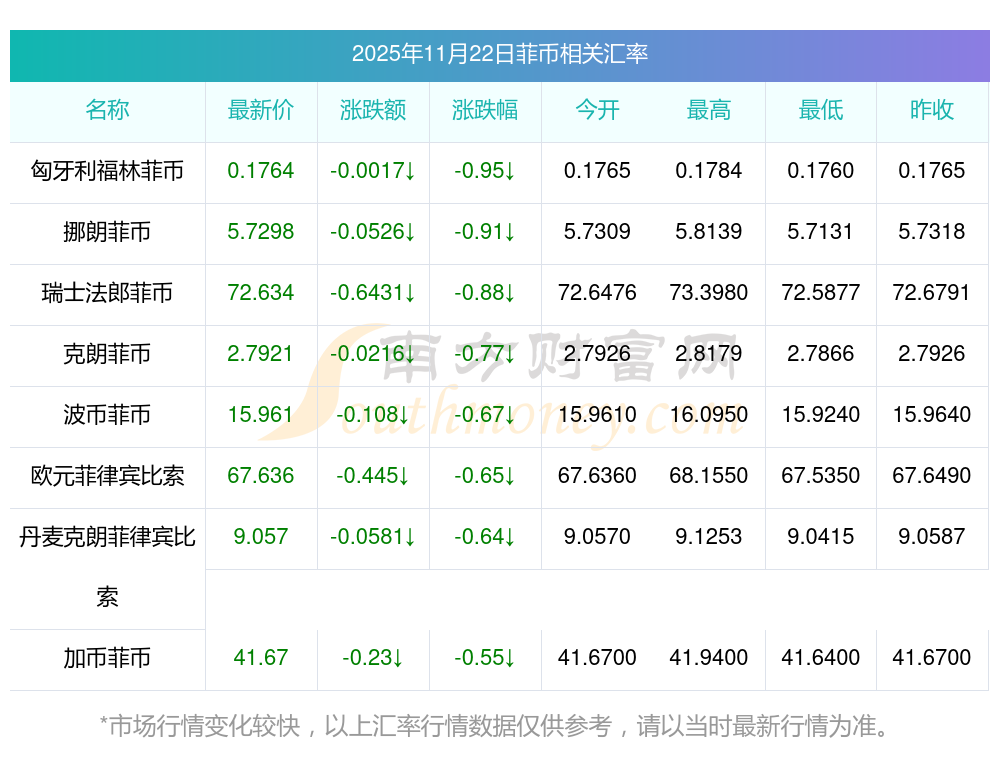Select low value 9.0415
This screenshot has height=757, width=1000.
[x=821, y=536]
